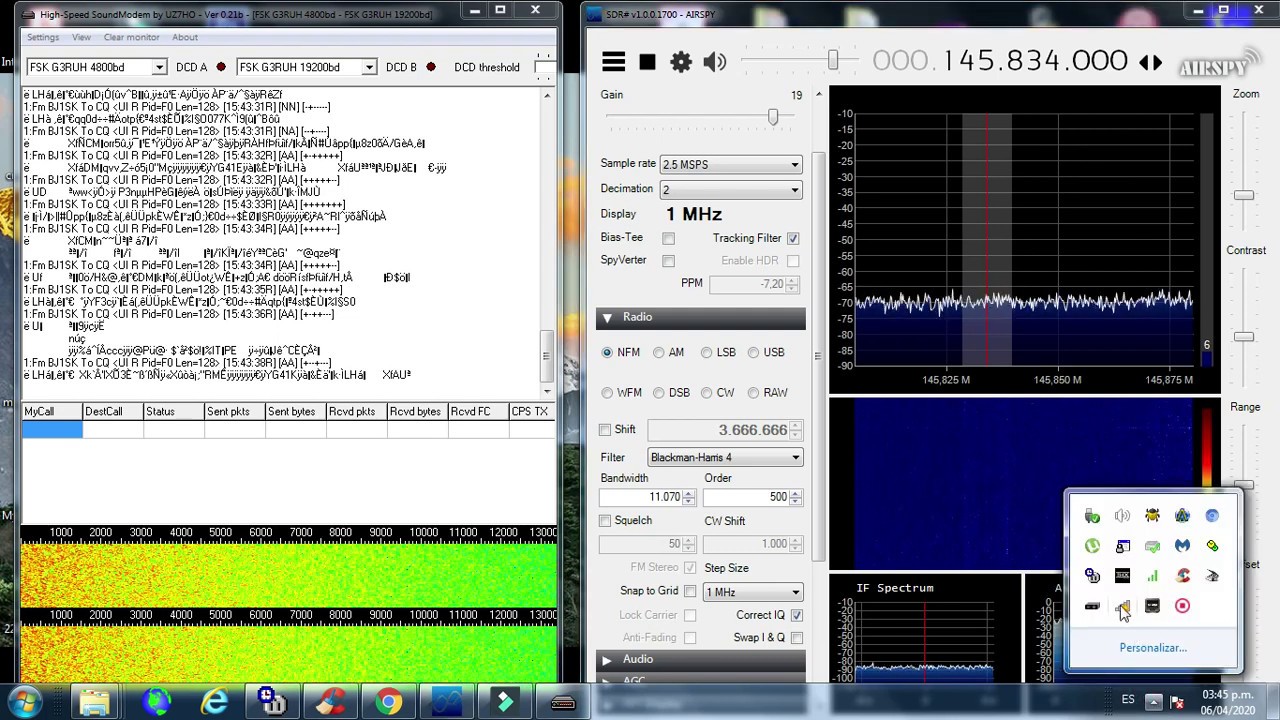Toggle the Swap I & Q checkbox
Screen dimensions: 1280x720
(x=796, y=638)
